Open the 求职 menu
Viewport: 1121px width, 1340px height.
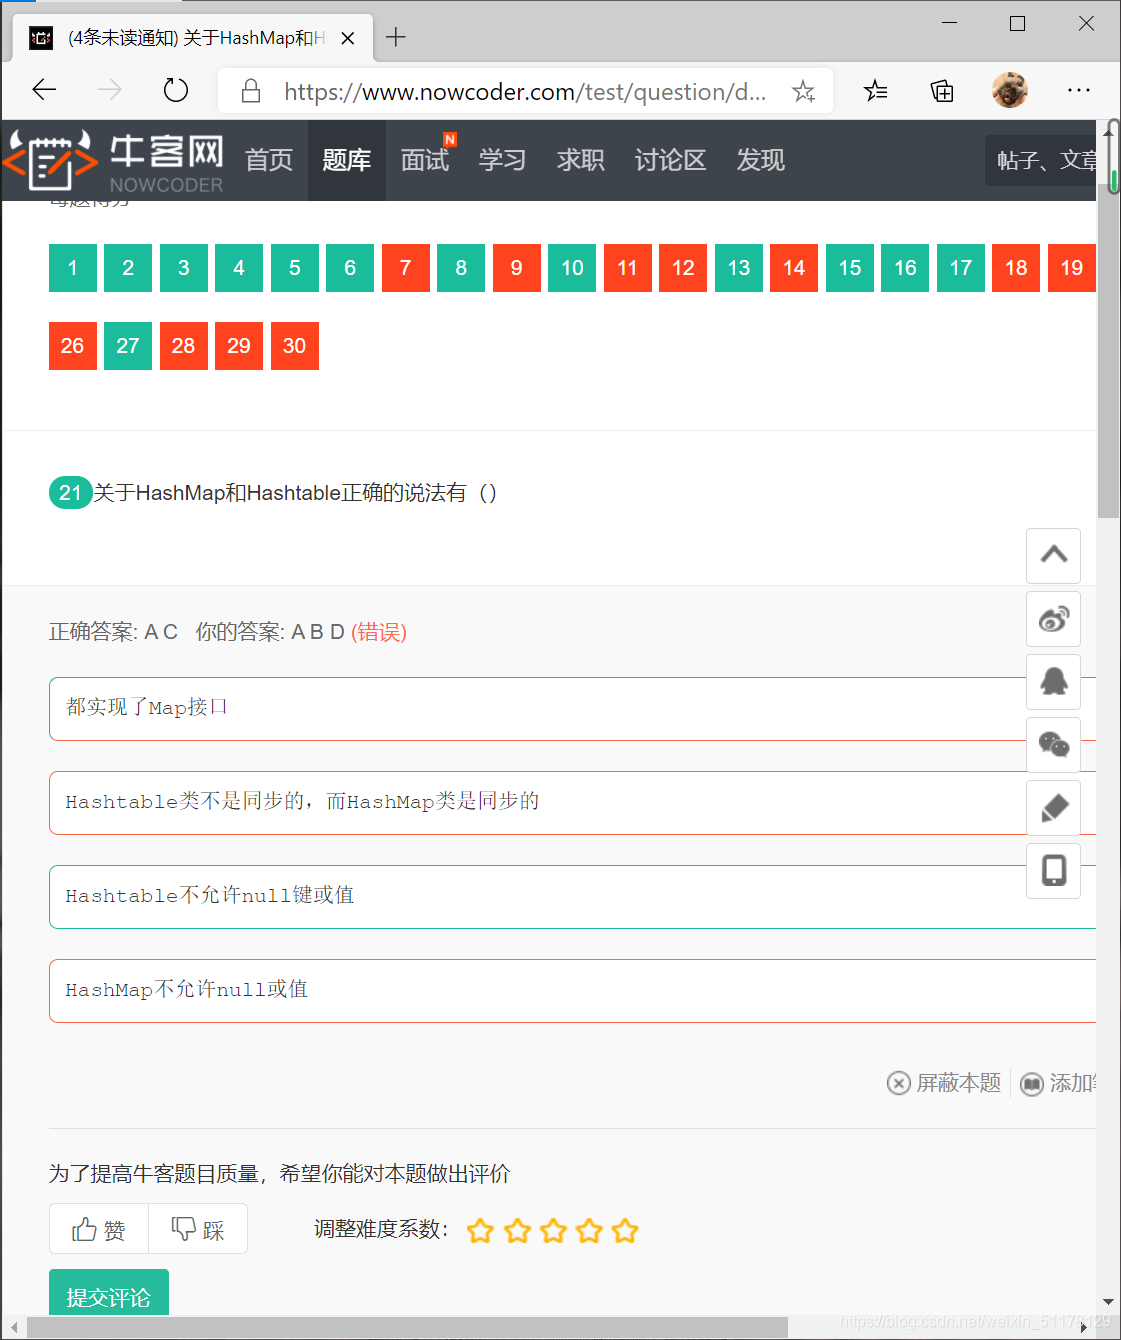[581, 160]
